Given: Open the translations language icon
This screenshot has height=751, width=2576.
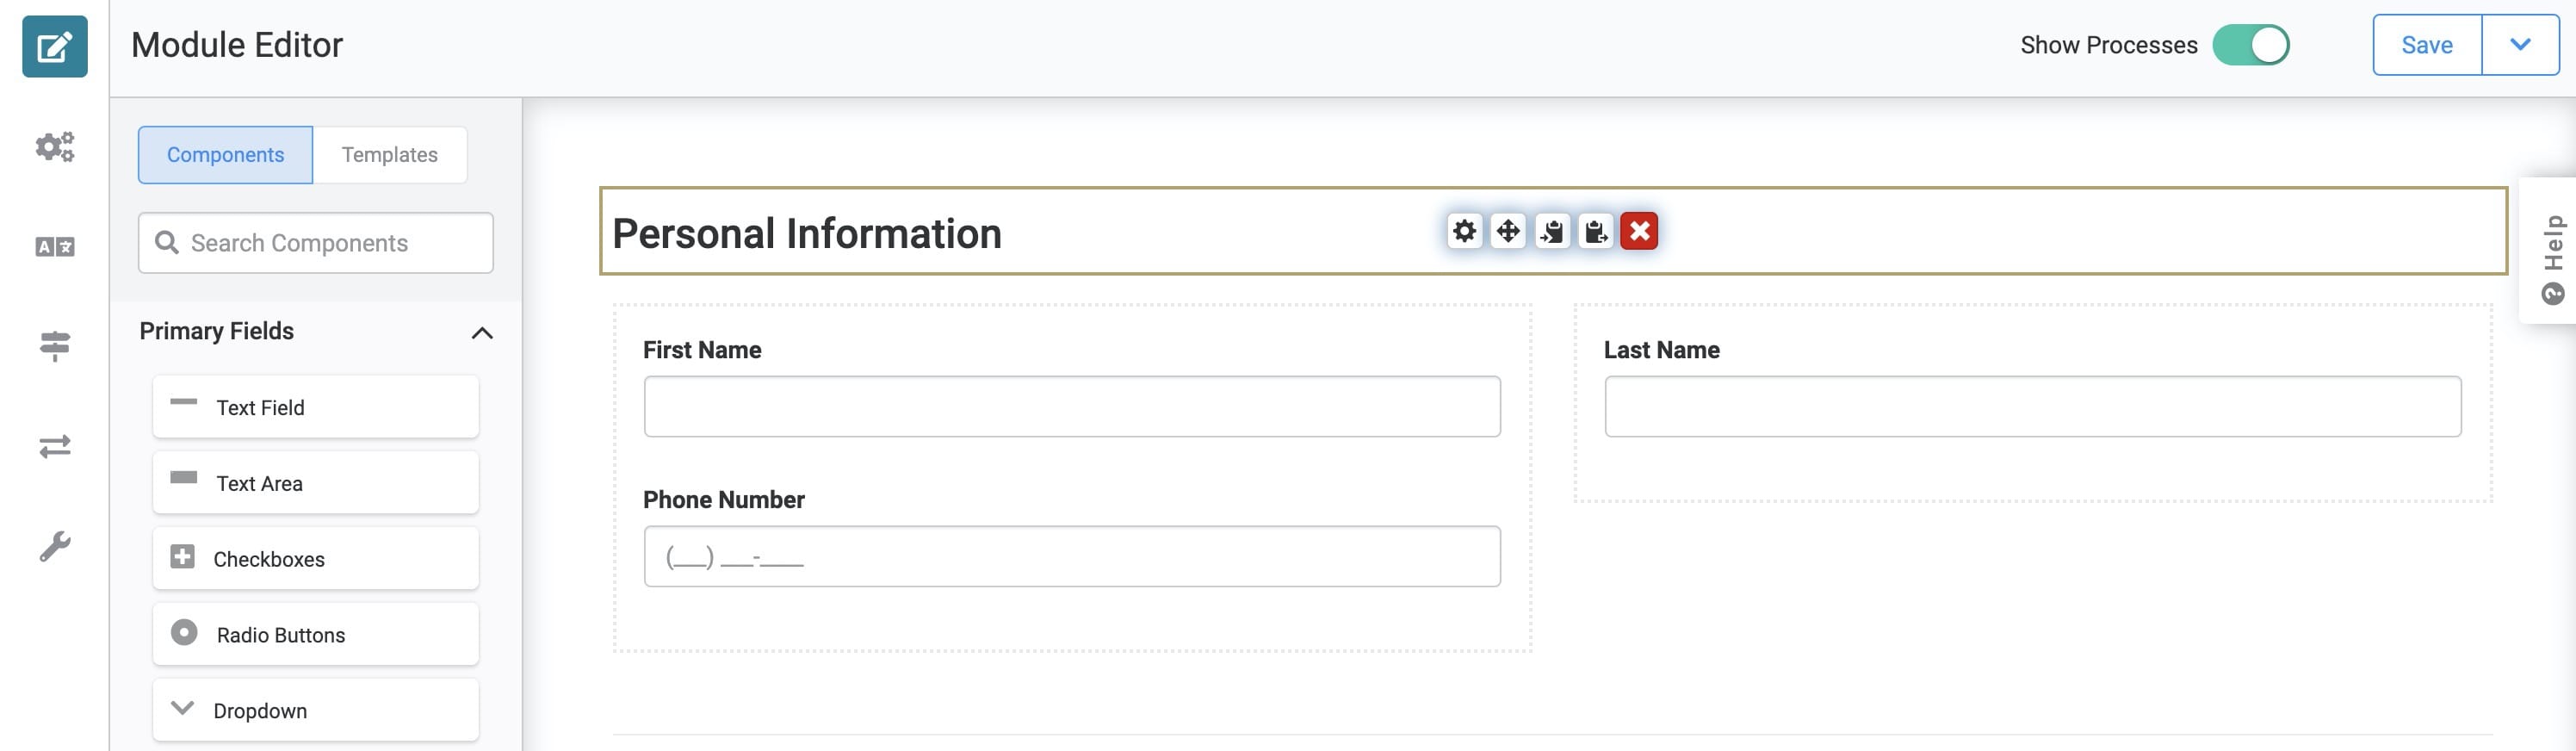Looking at the screenshot, I should 55,246.
